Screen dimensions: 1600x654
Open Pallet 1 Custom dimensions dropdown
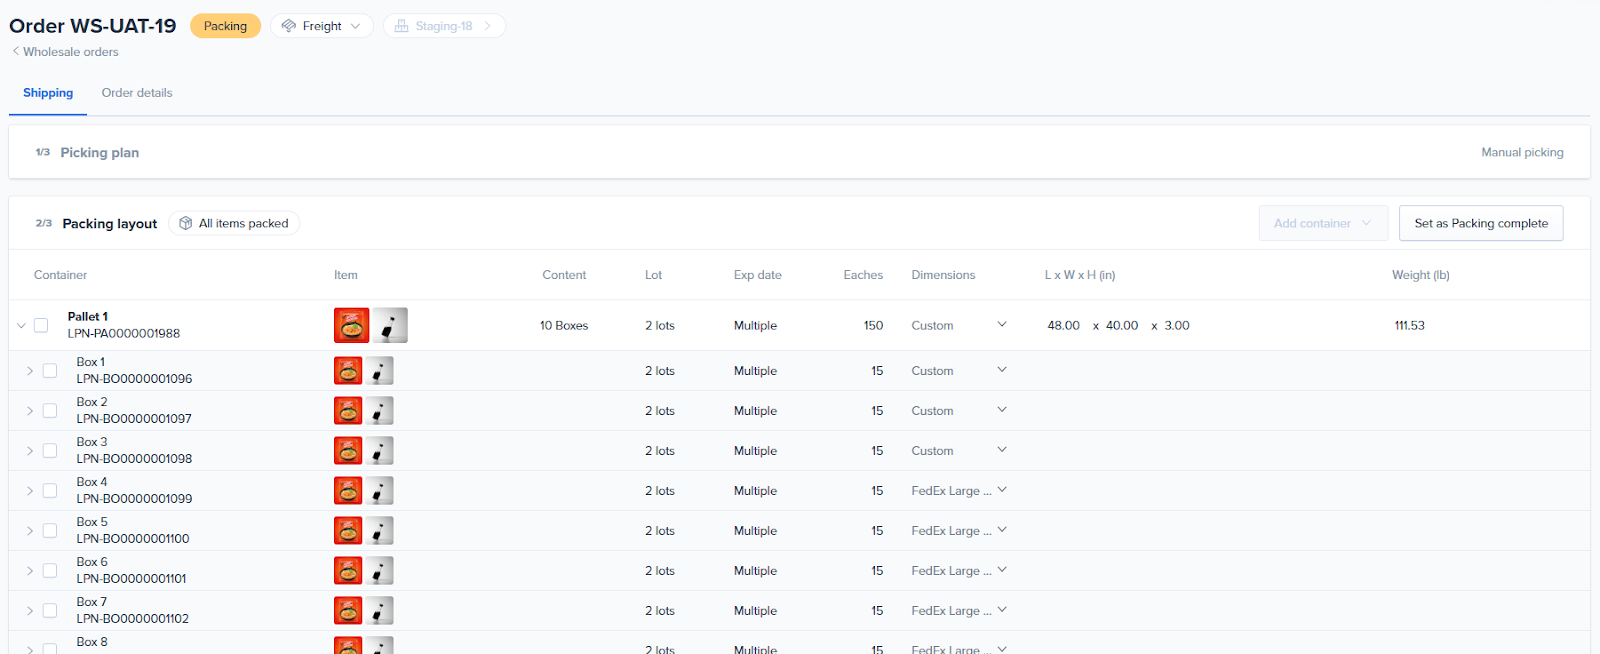pyautogui.click(x=1002, y=325)
